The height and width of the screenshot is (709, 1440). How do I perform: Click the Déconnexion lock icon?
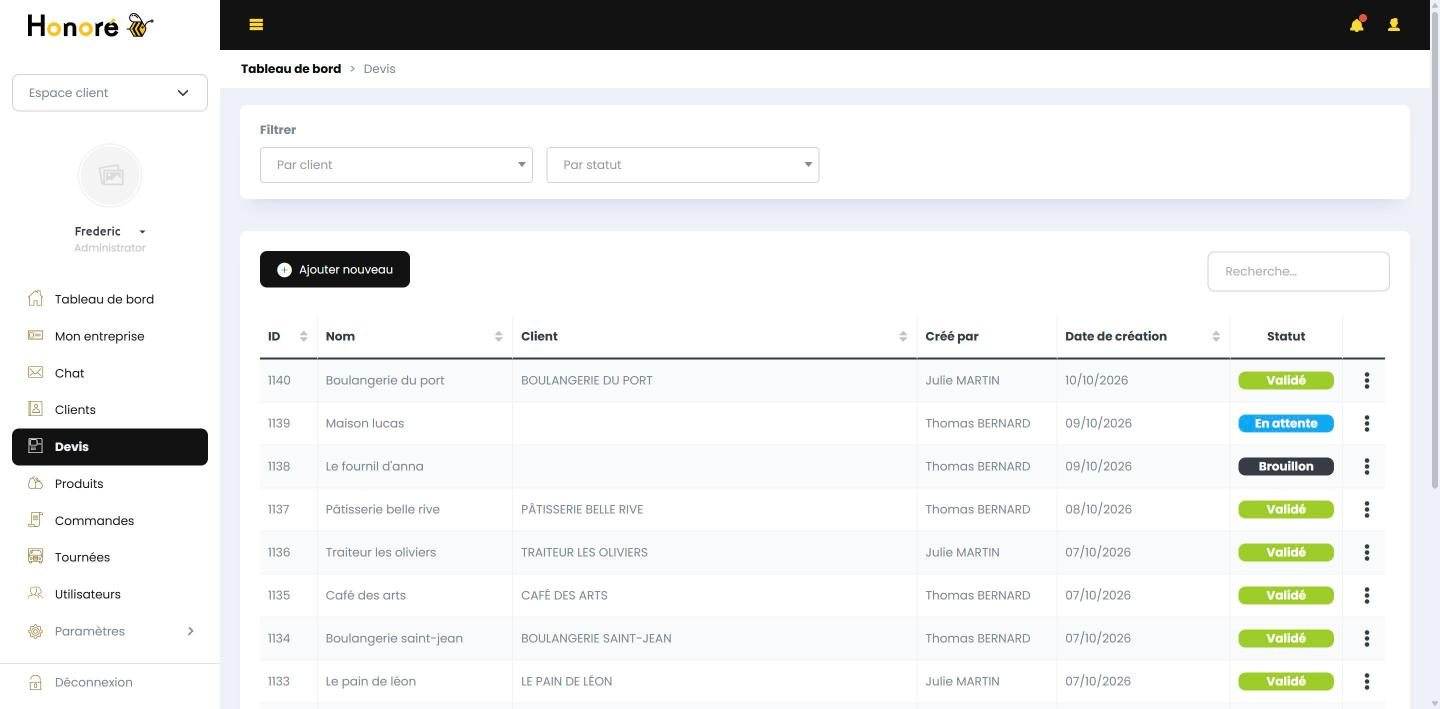(36, 682)
